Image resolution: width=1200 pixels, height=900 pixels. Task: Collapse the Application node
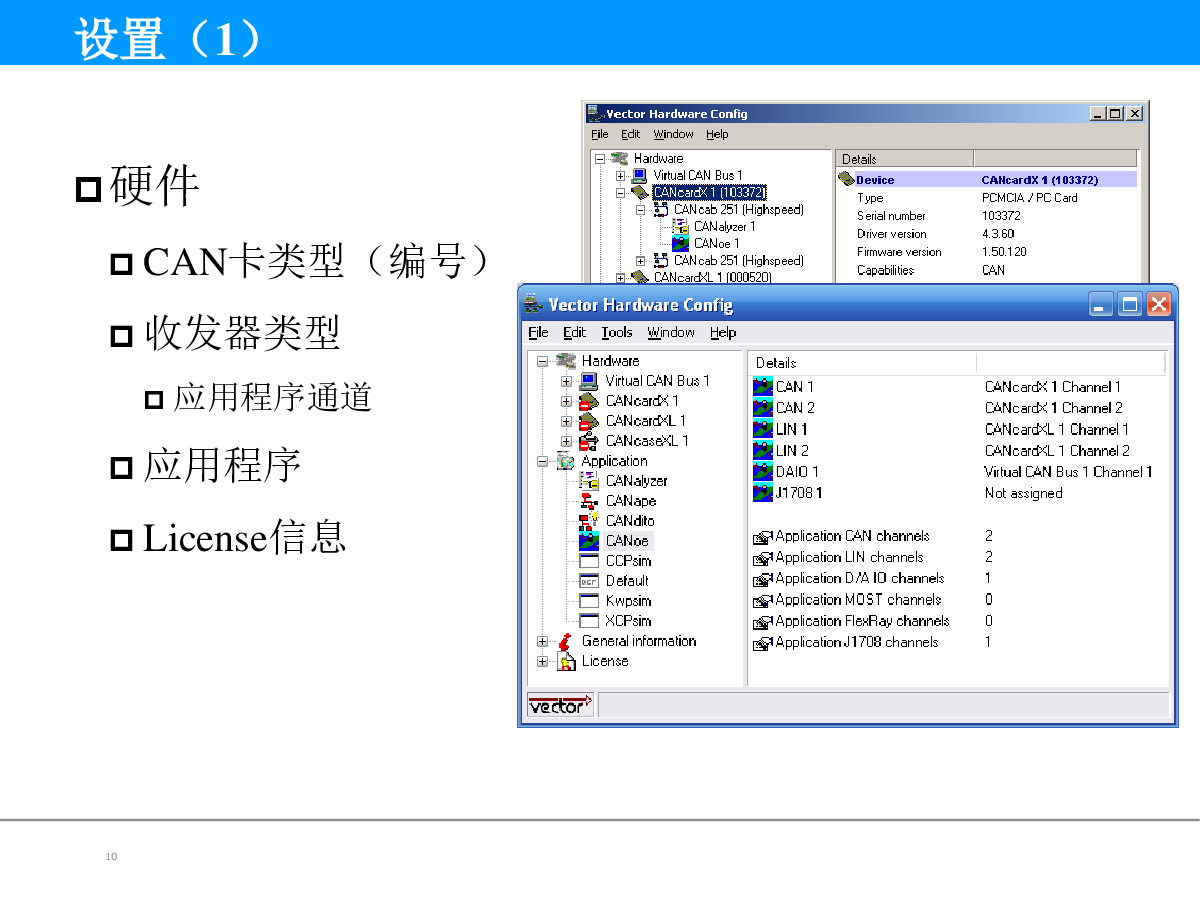542,461
